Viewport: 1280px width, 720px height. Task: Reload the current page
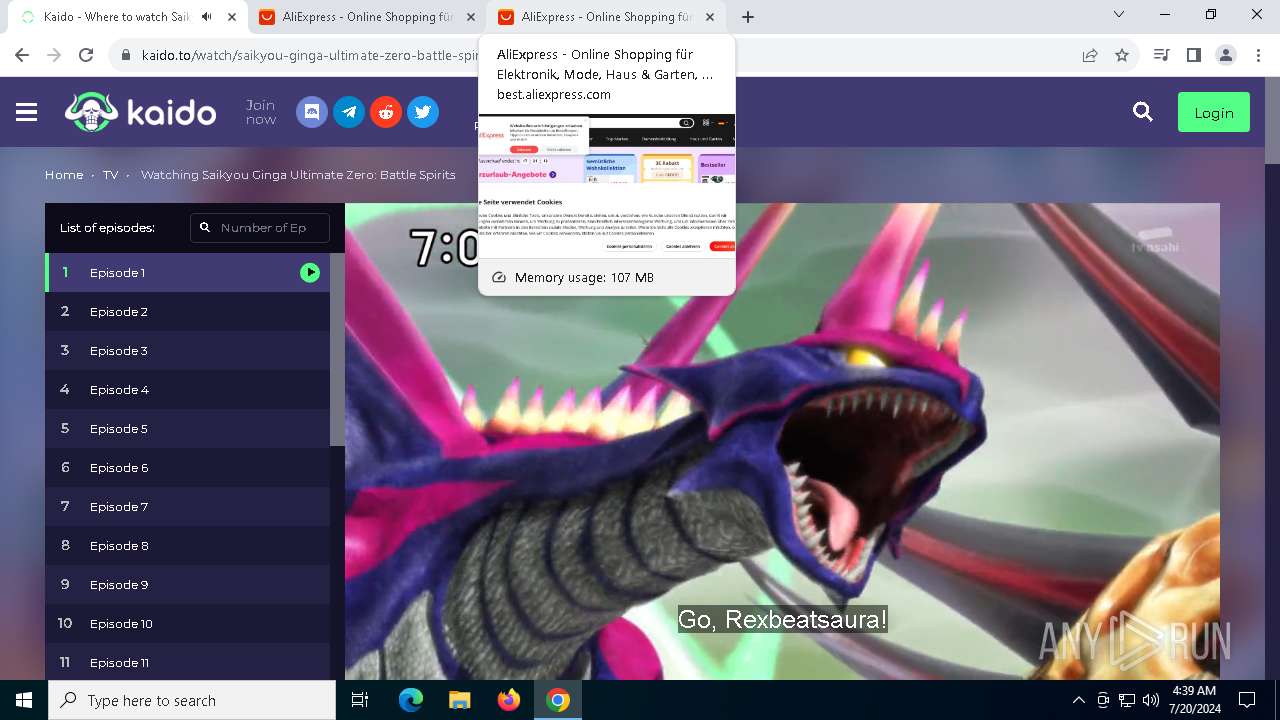coord(86,55)
